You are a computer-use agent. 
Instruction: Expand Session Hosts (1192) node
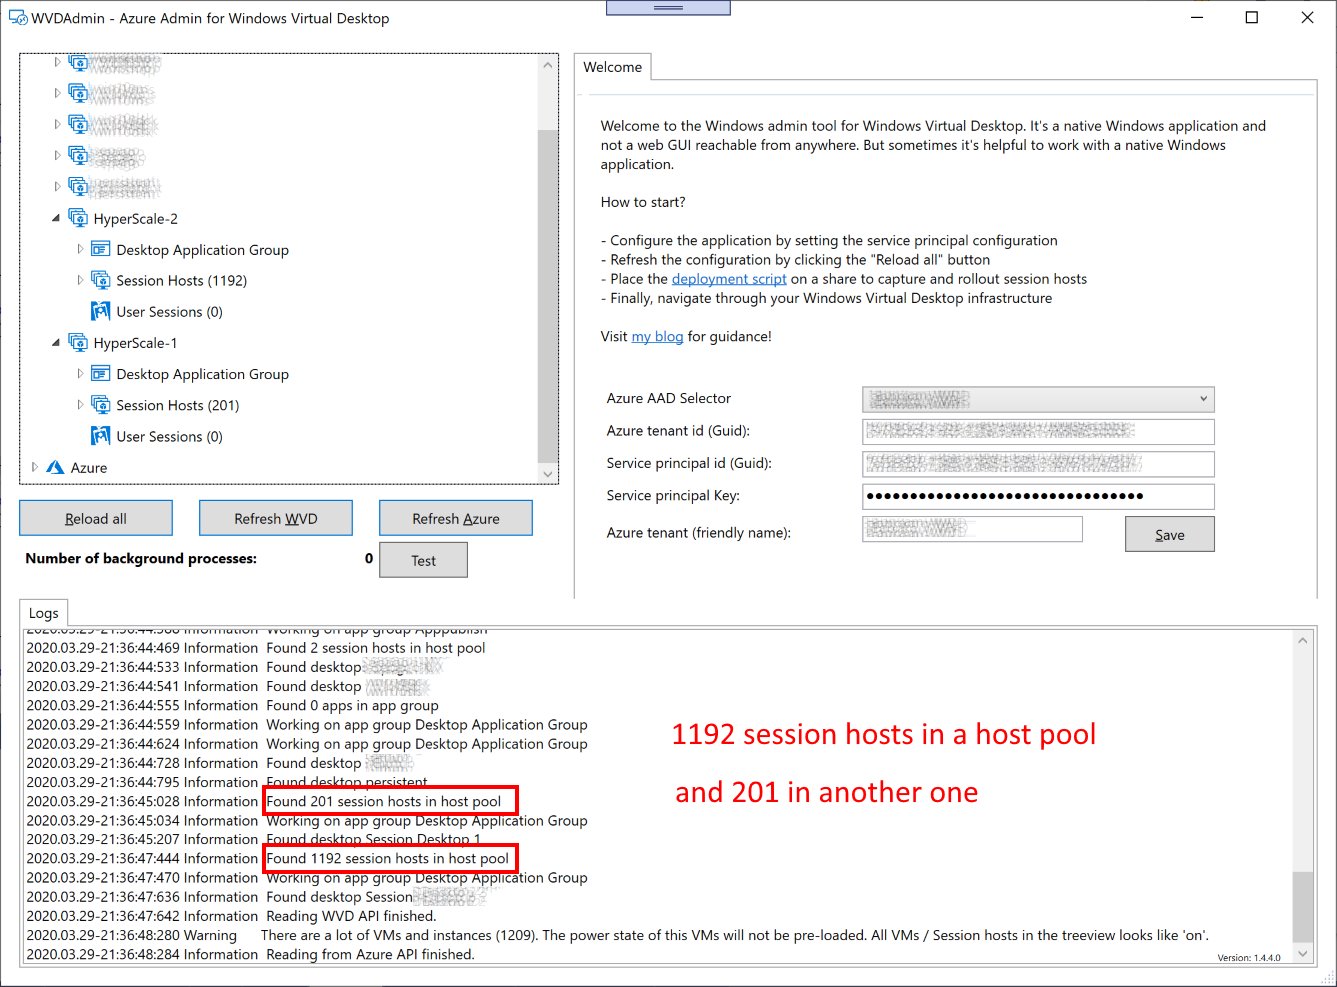pyautogui.click(x=80, y=280)
